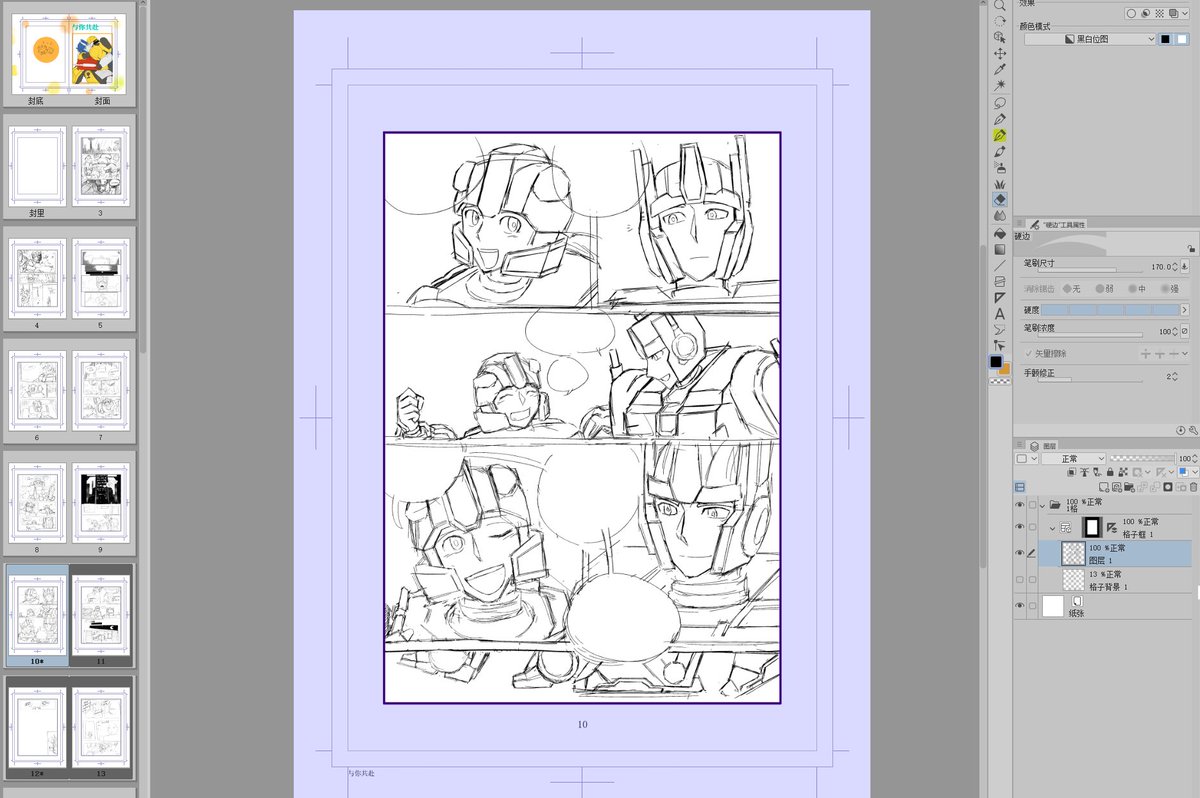1200x798 pixels.
Task: Select 强 for erase-hardness option
Action: pos(1169,289)
